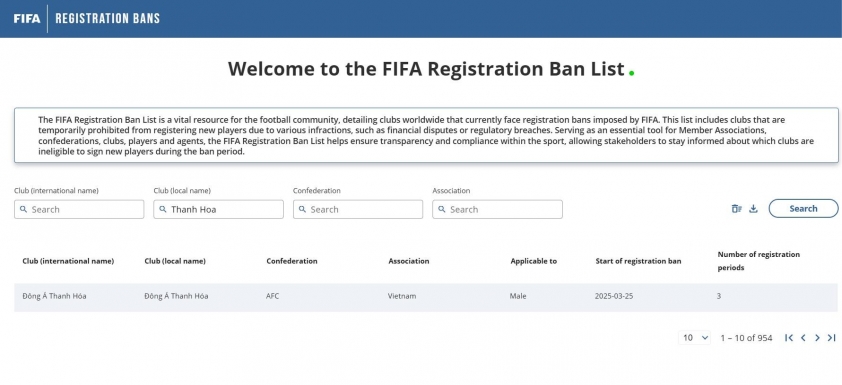Image resolution: width=842 pixels, height=385 pixels.
Task: Click the Confederation column header
Action: [292, 261]
